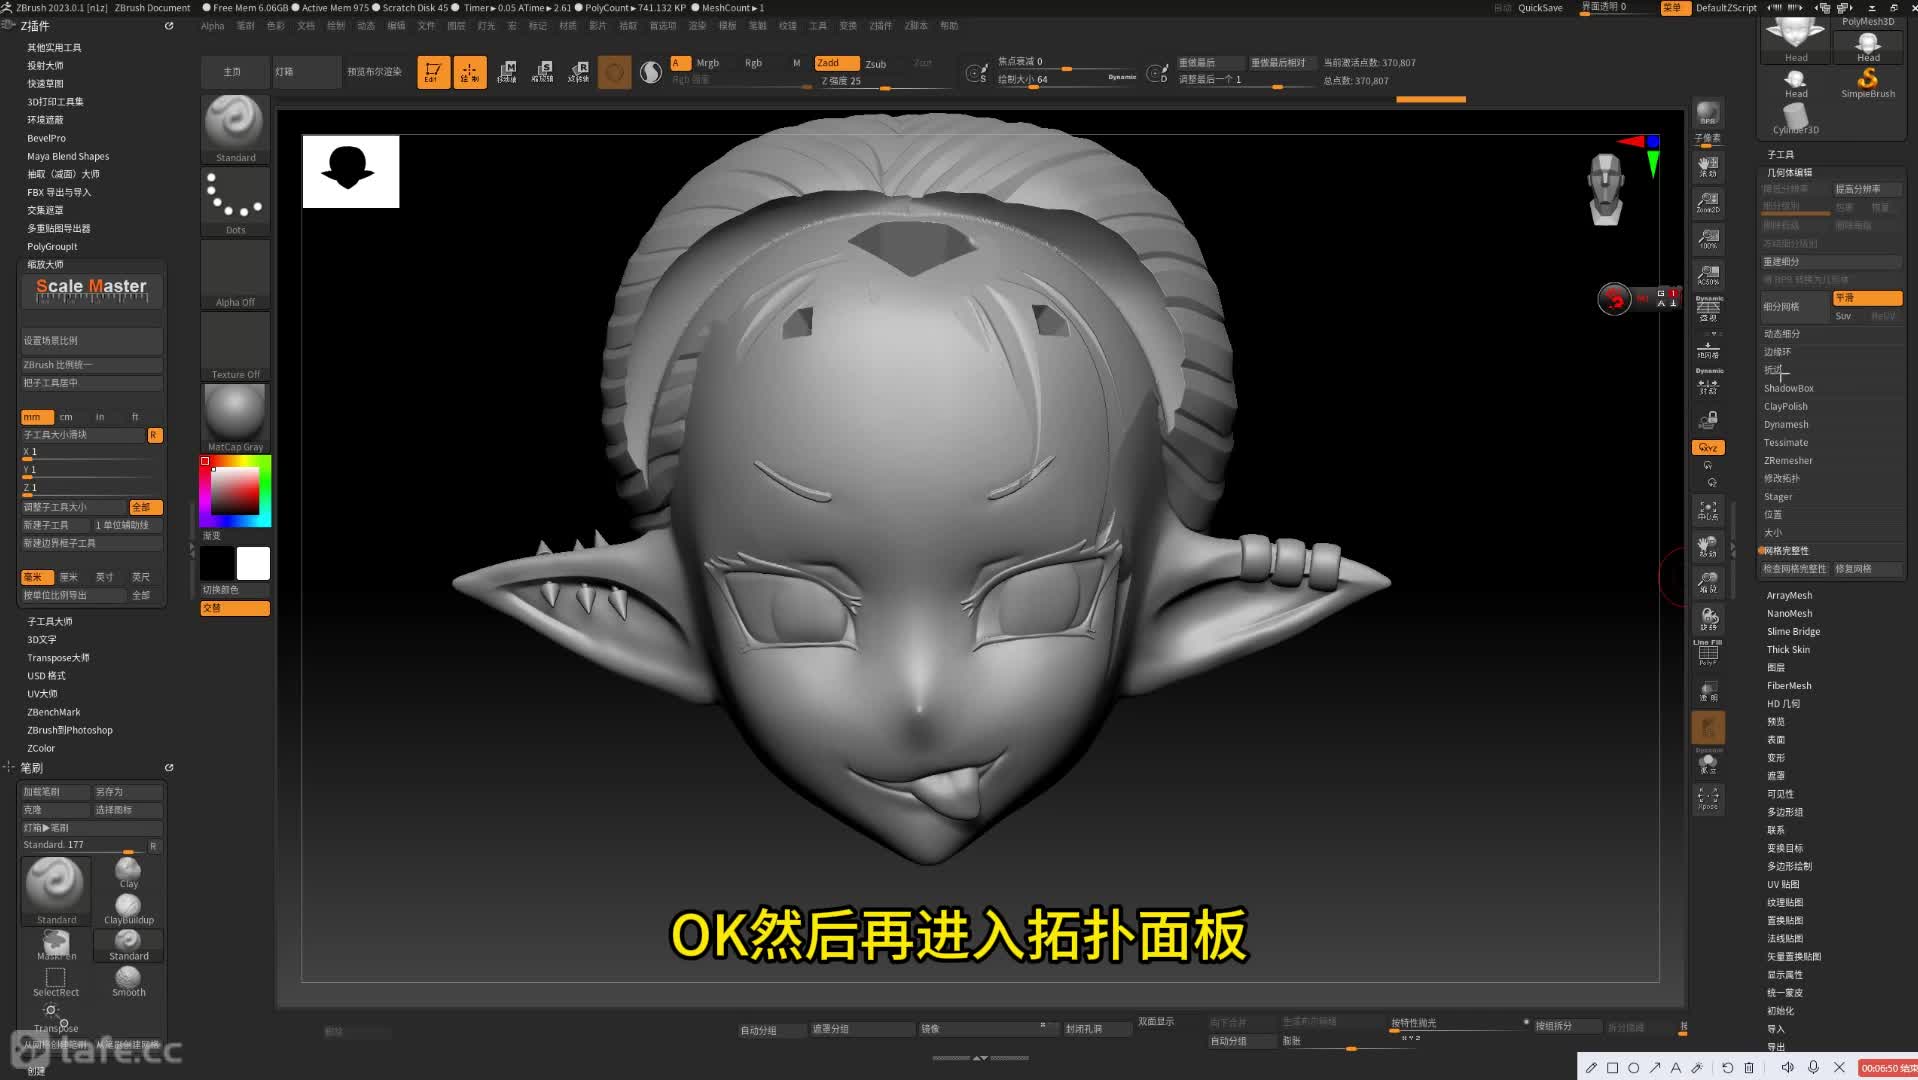
Task: Toggle the floor grid icon
Action: pos(1708,350)
